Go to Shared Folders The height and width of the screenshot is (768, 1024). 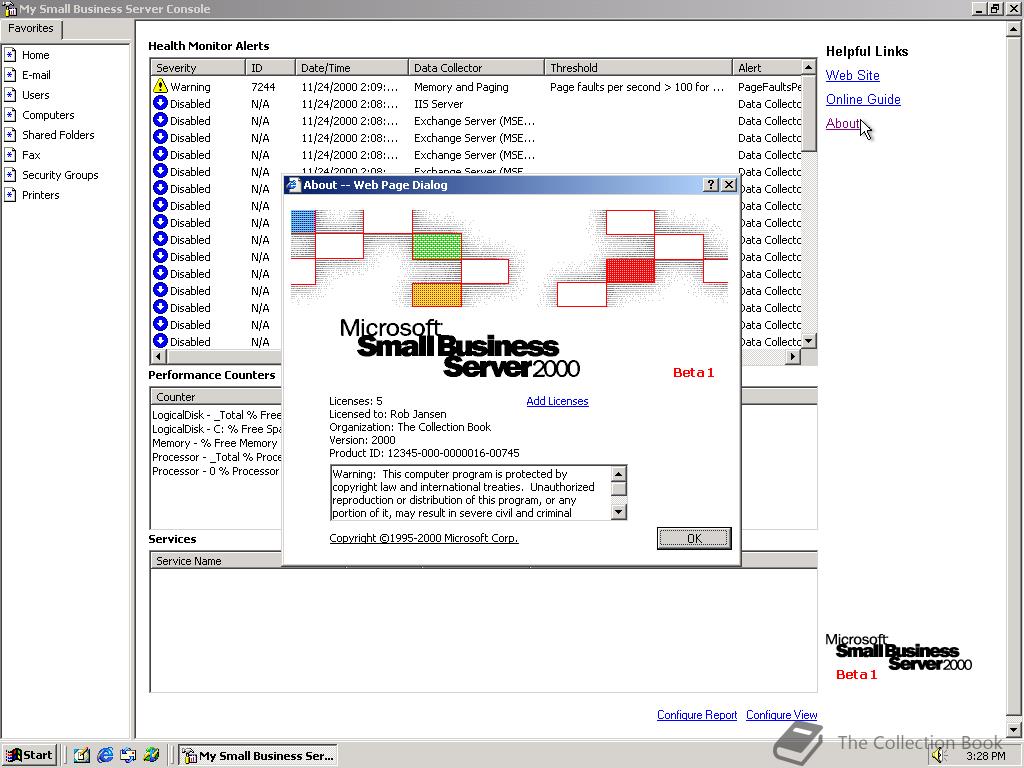58,135
